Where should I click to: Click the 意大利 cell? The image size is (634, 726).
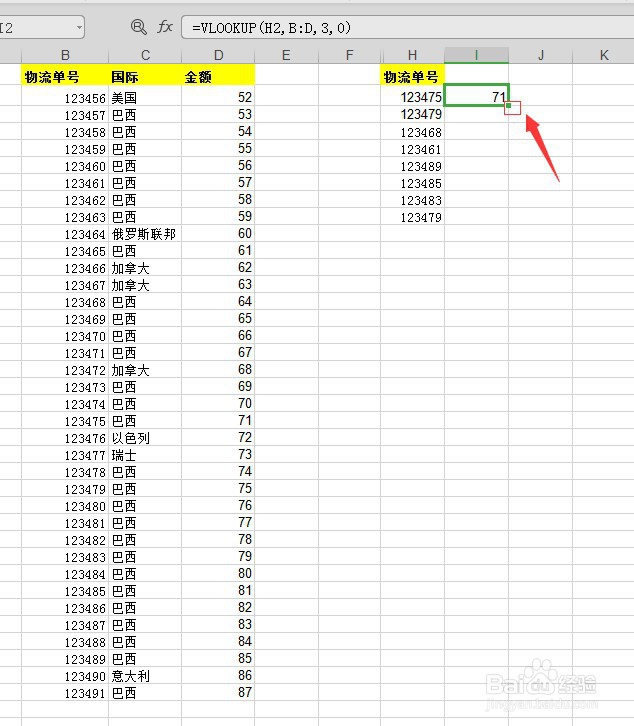coord(145,676)
